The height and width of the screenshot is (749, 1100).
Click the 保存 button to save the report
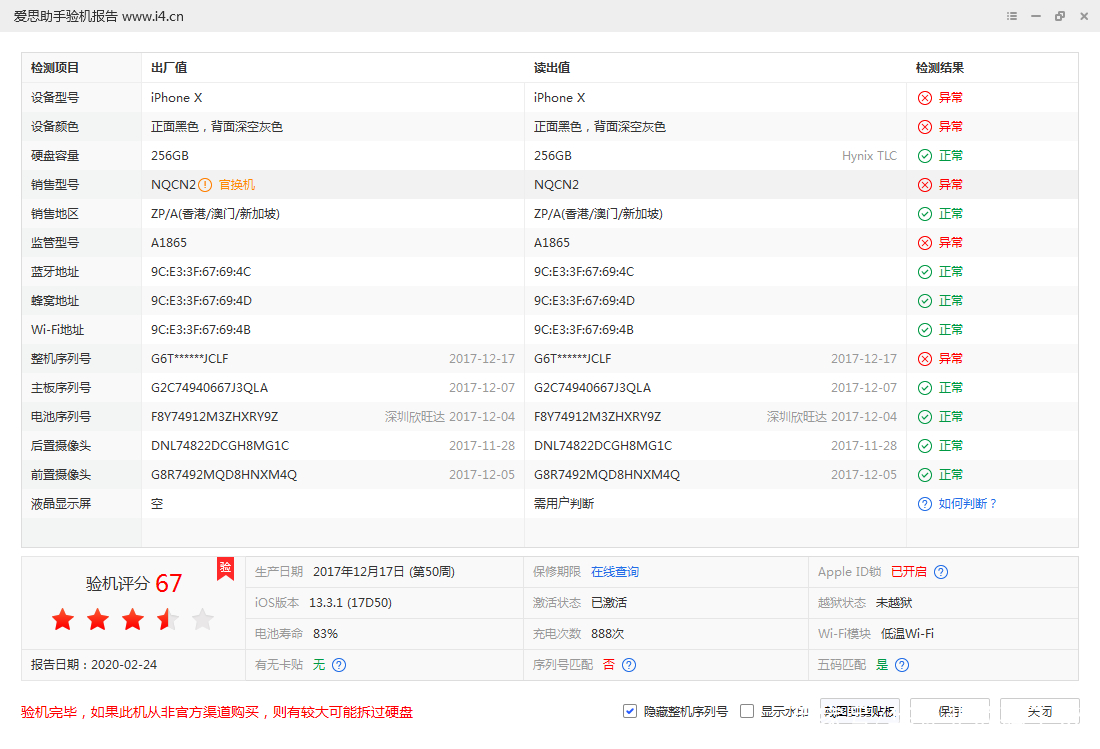tap(948, 711)
